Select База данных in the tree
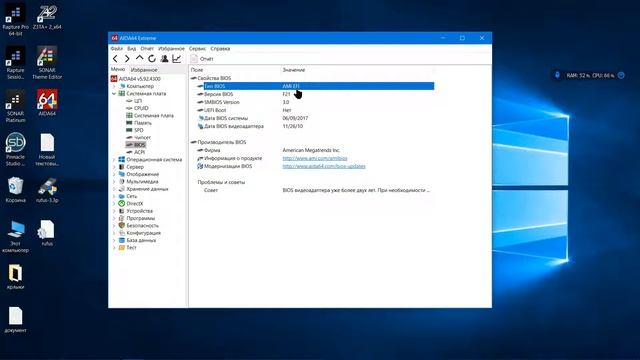The image size is (640, 360). (141, 240)
